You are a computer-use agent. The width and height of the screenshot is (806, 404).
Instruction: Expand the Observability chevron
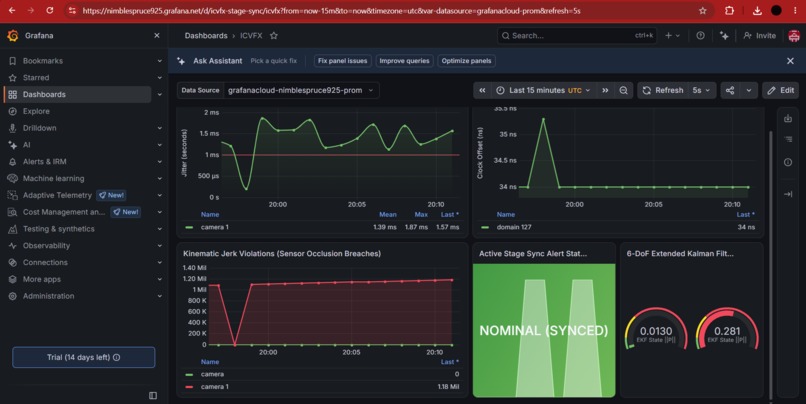coord(159,246)
